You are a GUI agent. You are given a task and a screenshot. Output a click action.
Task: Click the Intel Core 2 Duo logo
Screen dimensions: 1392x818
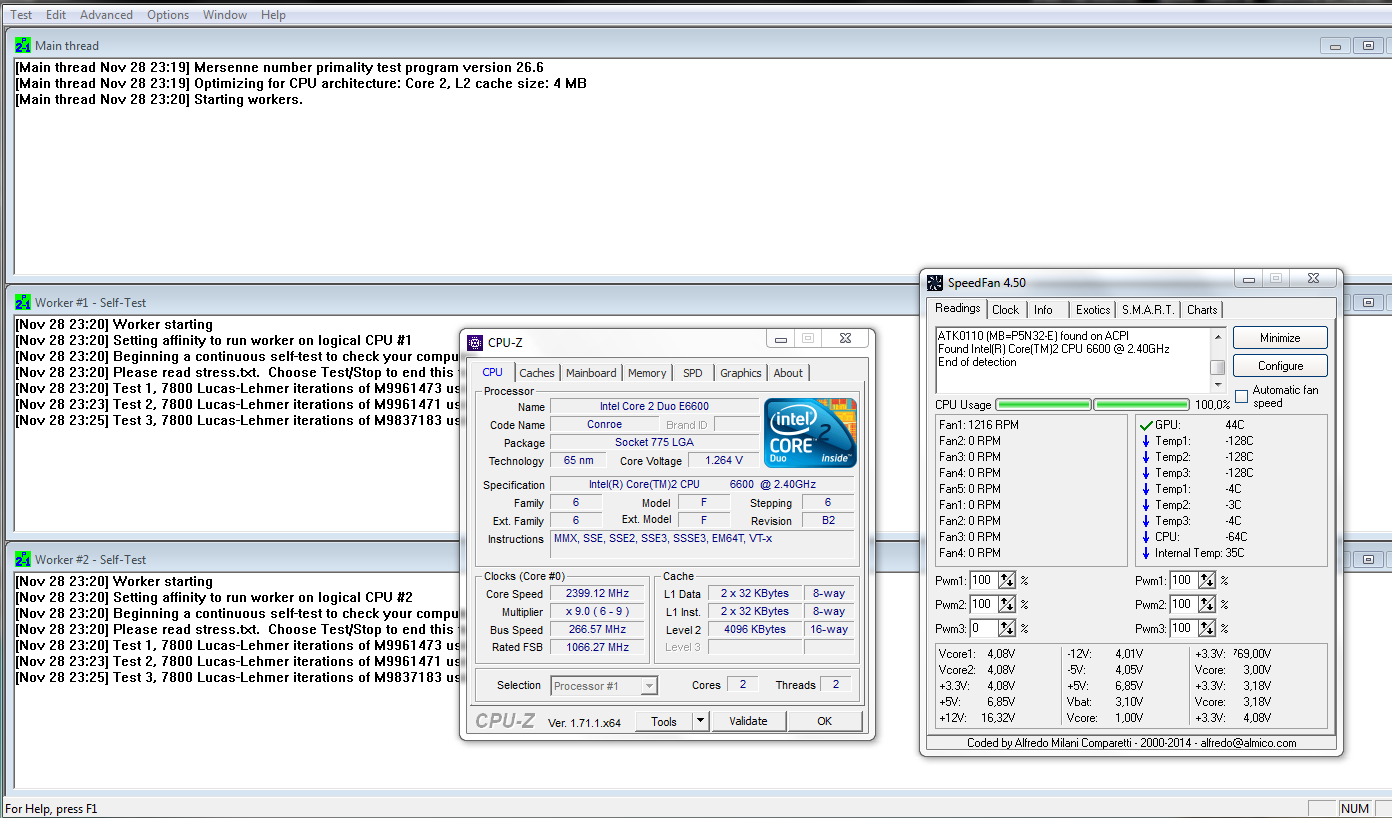(810, 432)
